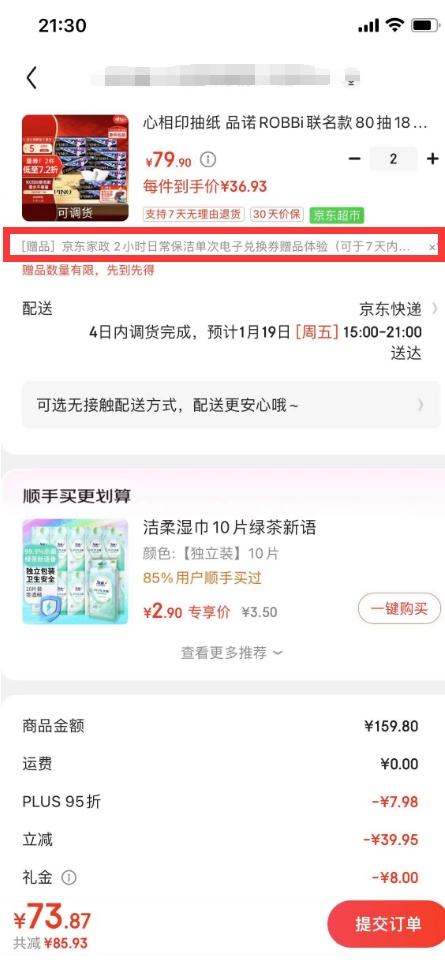
Task: Edit the quantity field showing 2
Action: [393, 159]
